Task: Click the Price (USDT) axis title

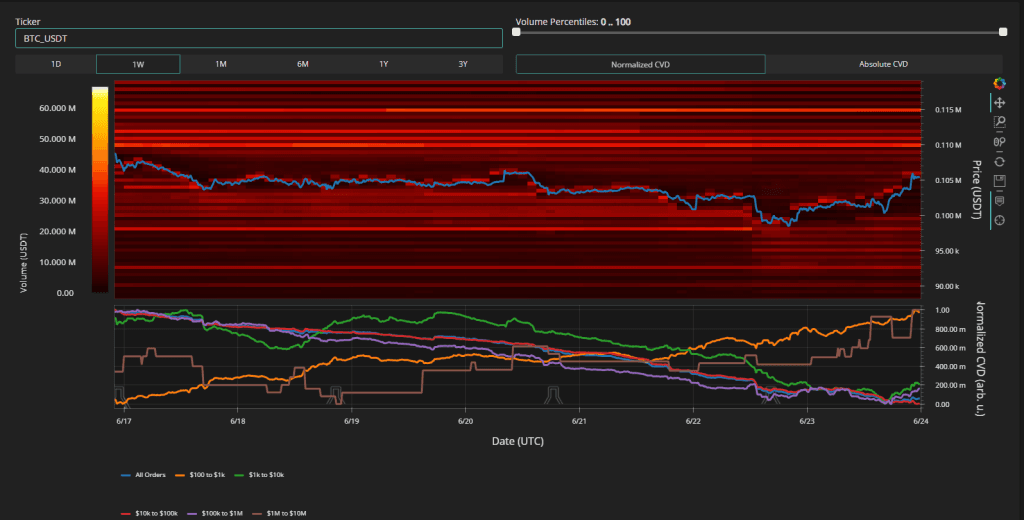Action: click(976, 189)
